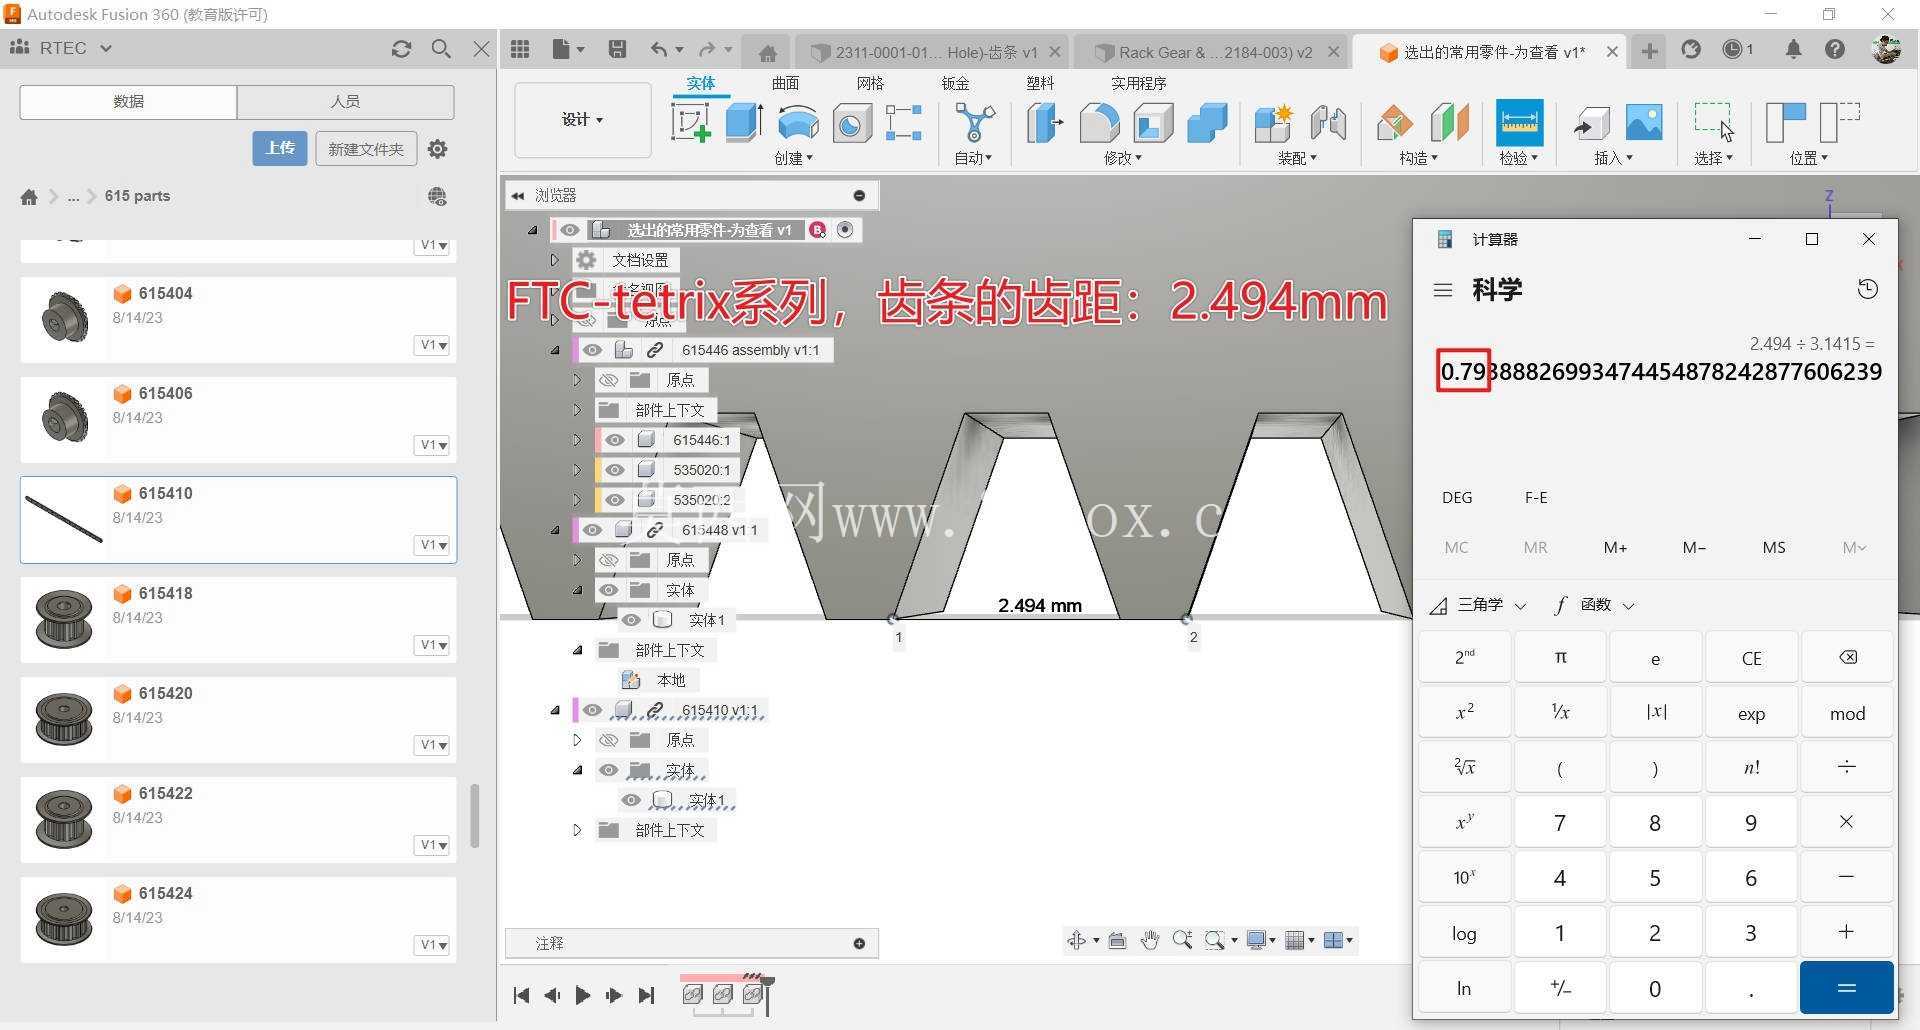Click the refresh icon in data panel
The image size is (1920, 1030).
pyautogui.click(x=401, y=48)
